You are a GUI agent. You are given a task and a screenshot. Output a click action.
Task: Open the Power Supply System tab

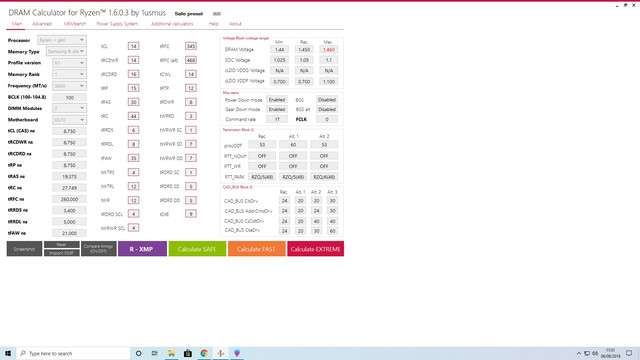(x=117, y=24)
